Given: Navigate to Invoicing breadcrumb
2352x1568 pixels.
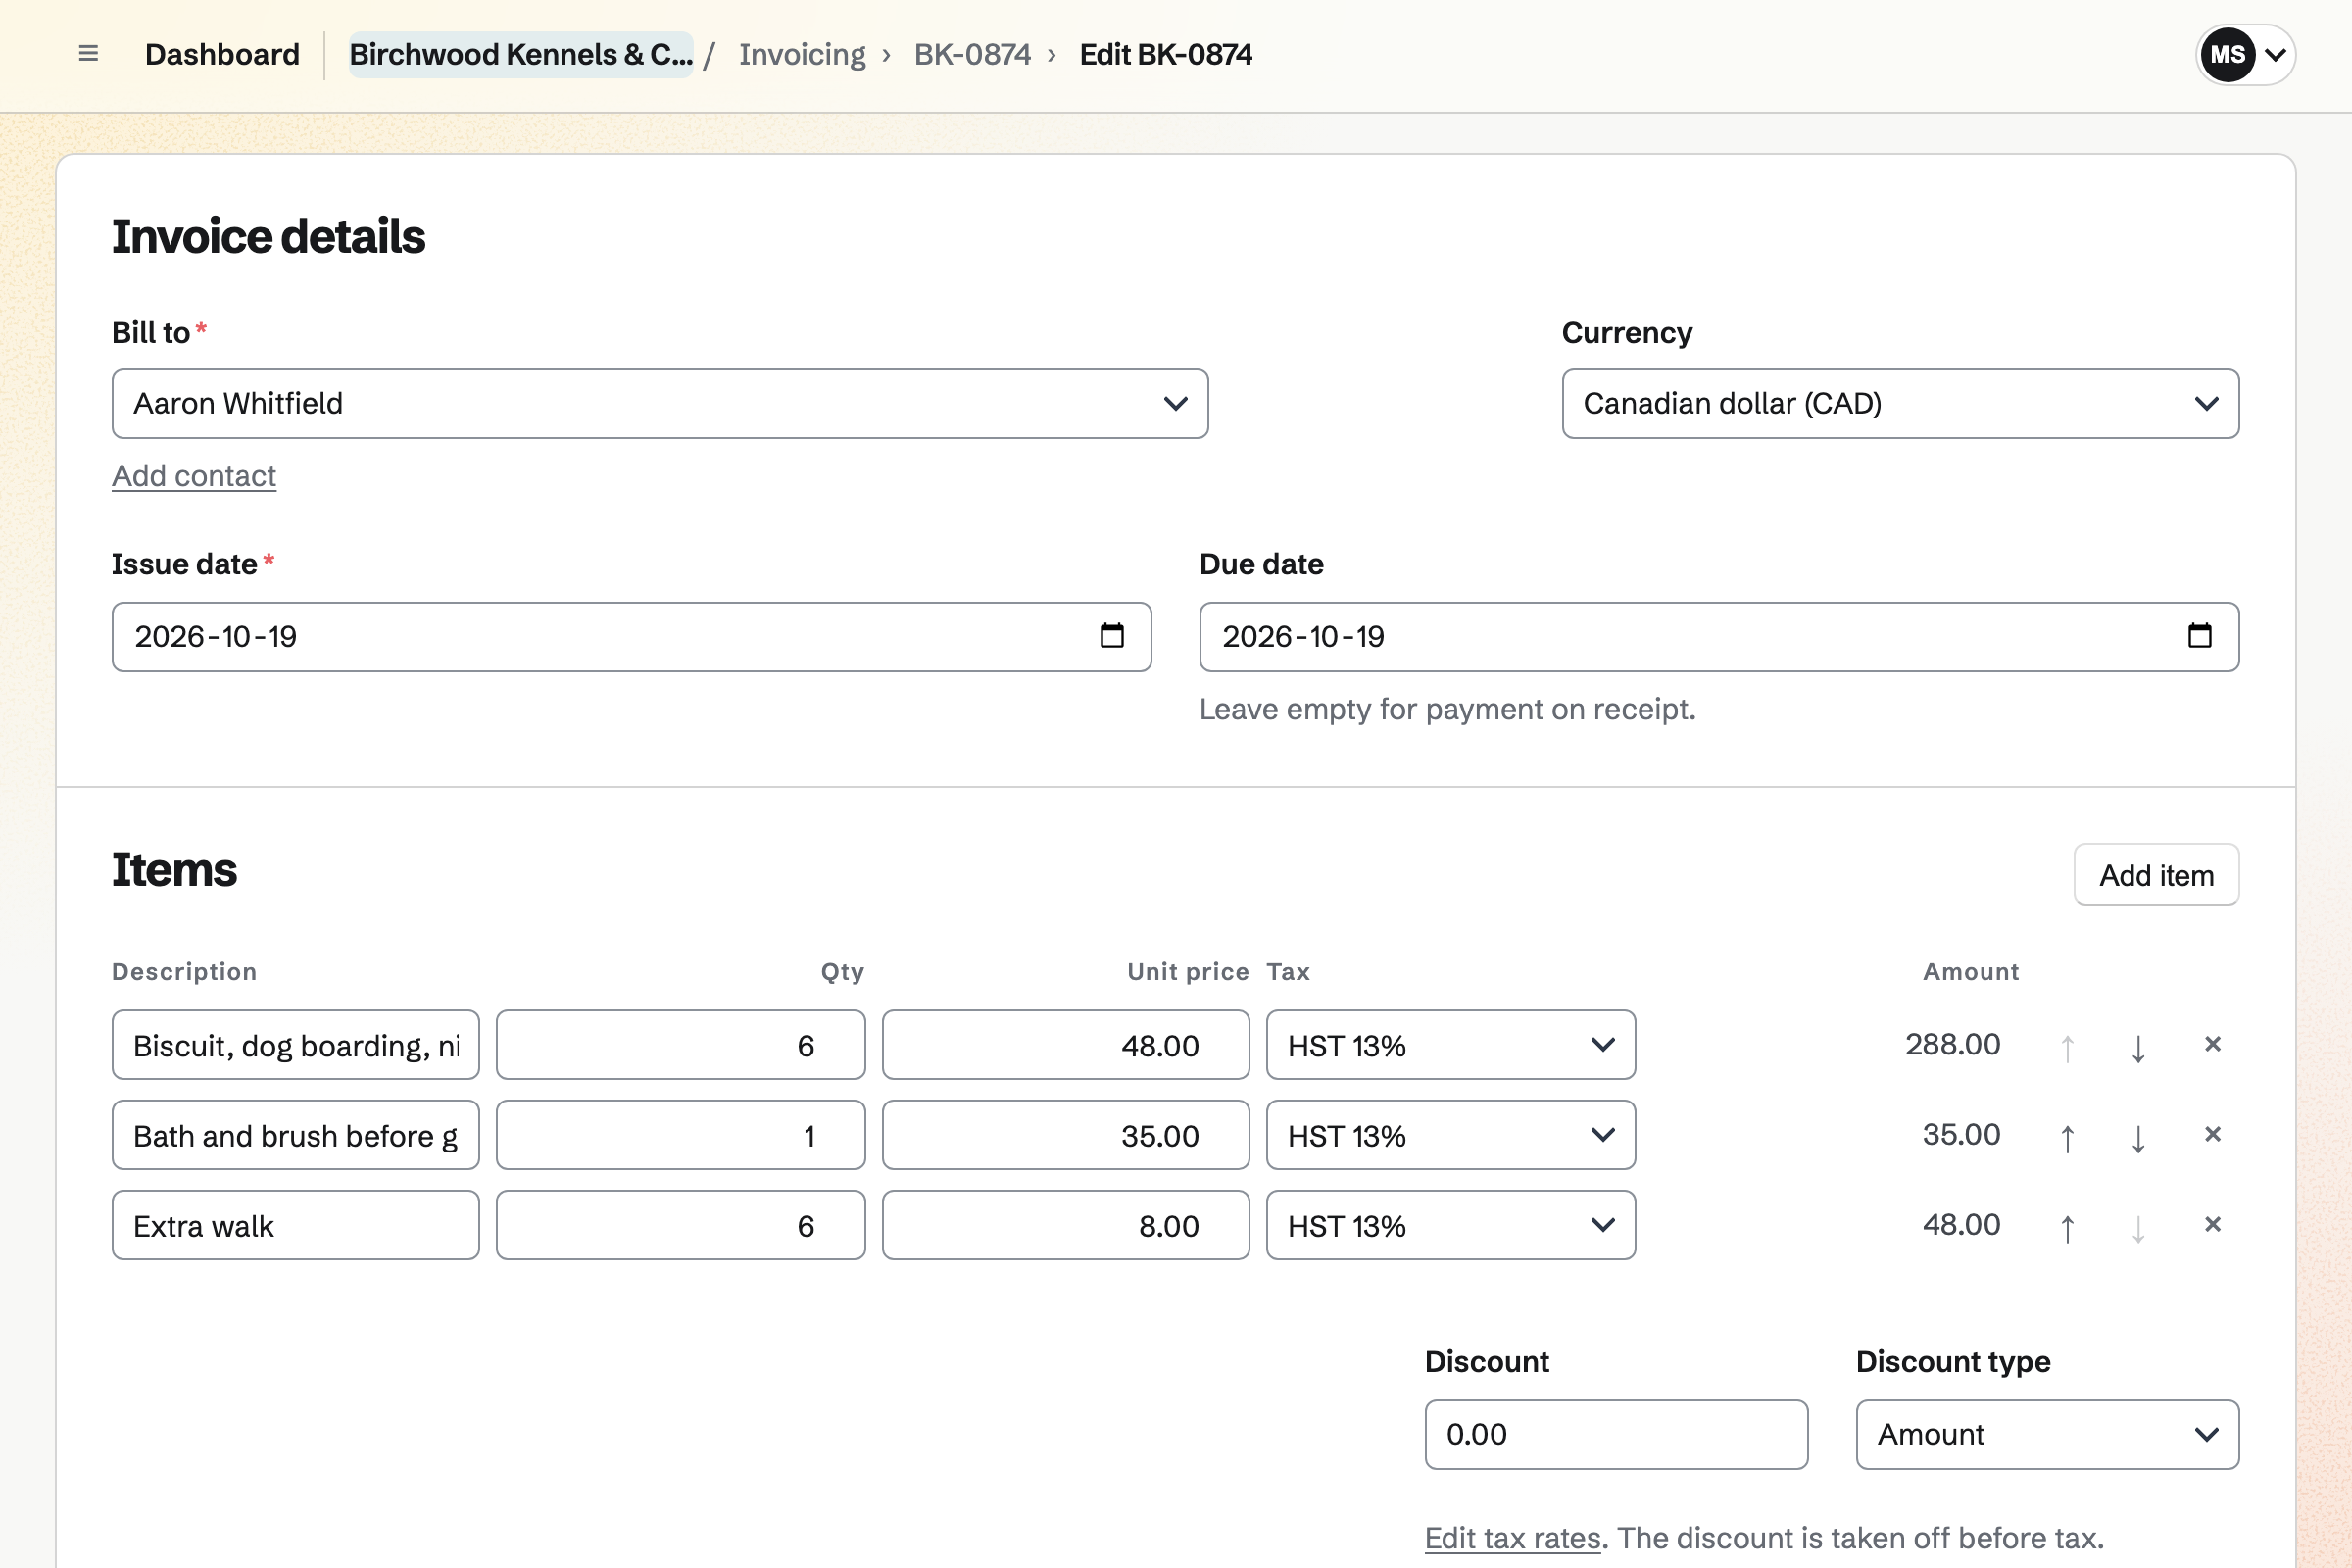Looking at the screenshot, I should coord(802,54).
